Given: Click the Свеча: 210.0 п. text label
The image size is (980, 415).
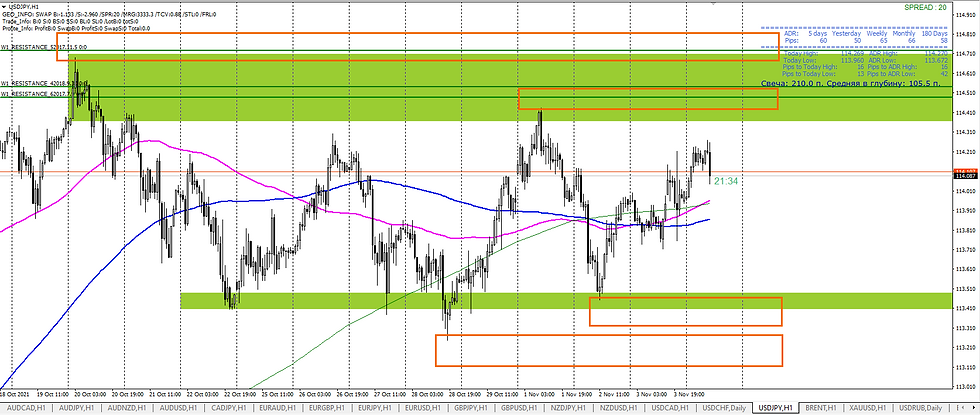Looking at the screenshot, I should point(791,83).
